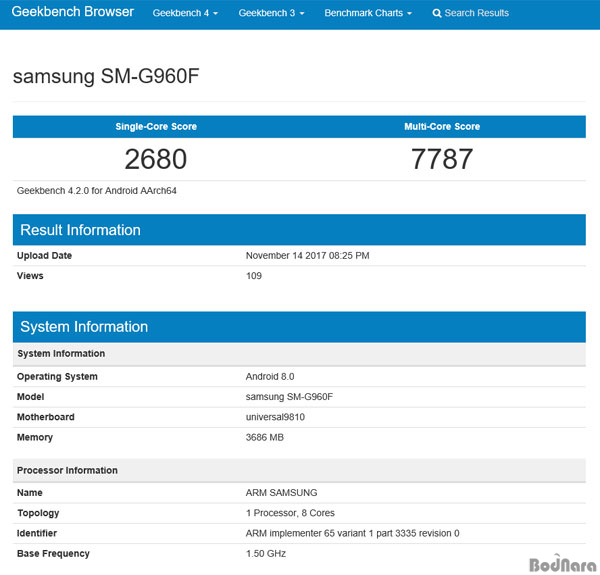The width and height of the screenshot is (600, 575).
Task: Click the Topology label
Action: coord(38,513)
